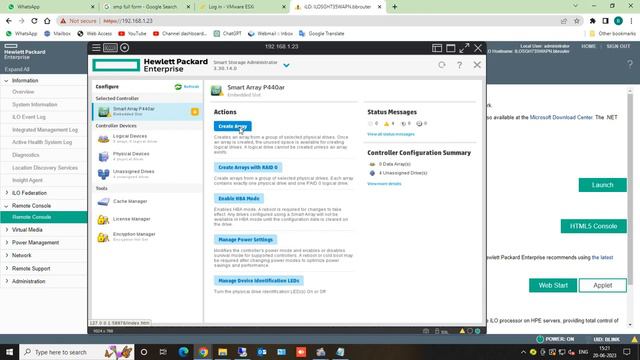
Task: Open the Smart Storage Administrator version dropdown
Action: tap(287, 65)
